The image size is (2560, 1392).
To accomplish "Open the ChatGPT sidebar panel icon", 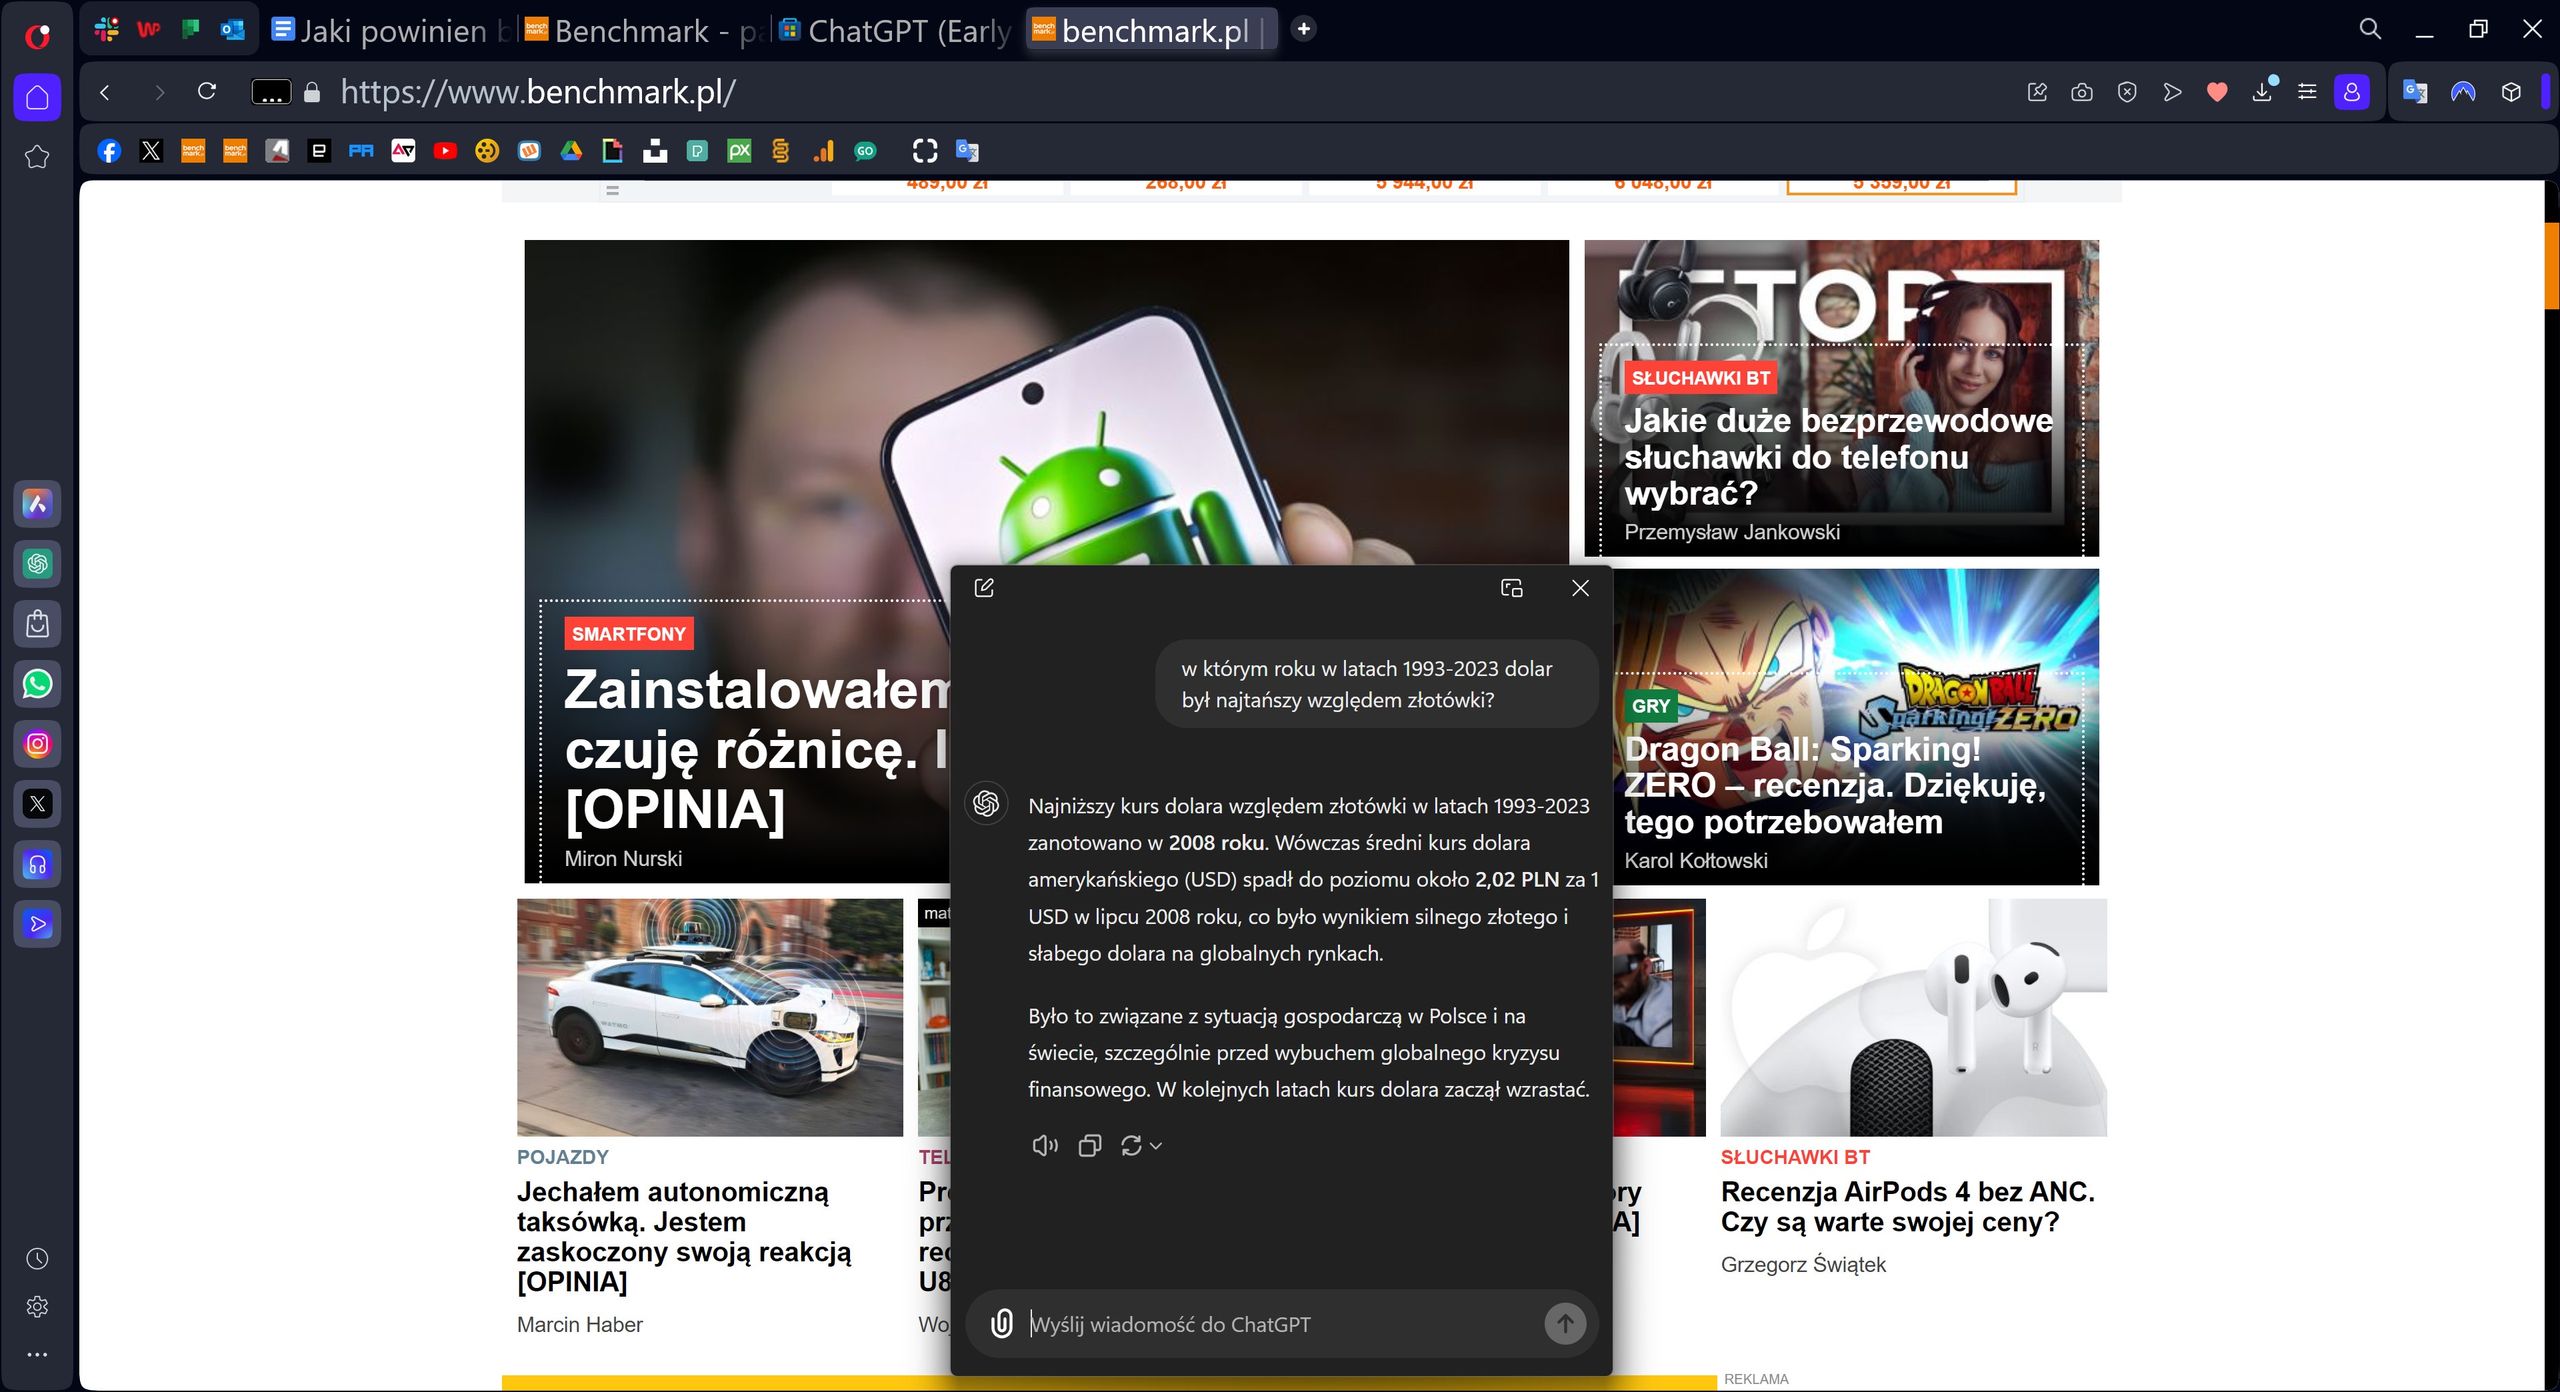I will click(x=37, y=564).
